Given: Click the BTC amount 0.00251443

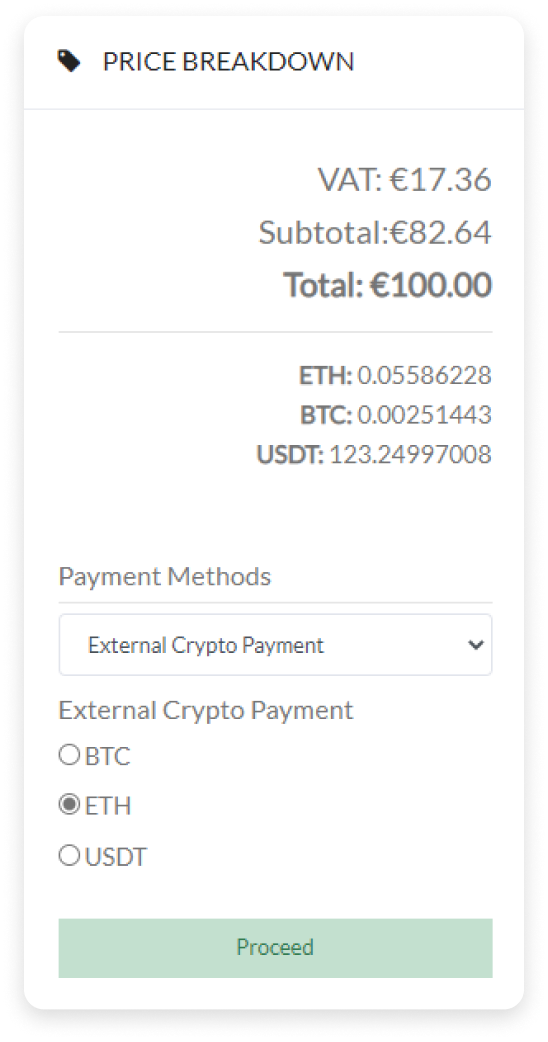Looking at the screenshot, I should click(x=424, y=415).
